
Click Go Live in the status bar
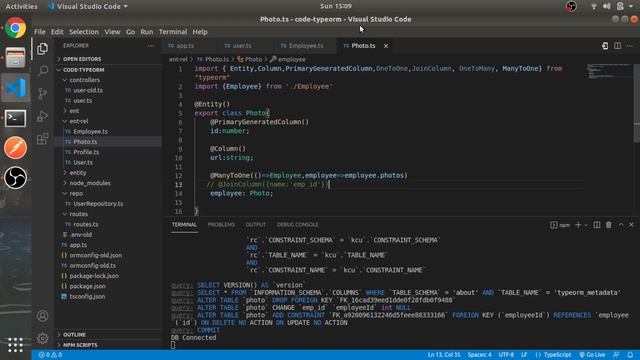592,355
